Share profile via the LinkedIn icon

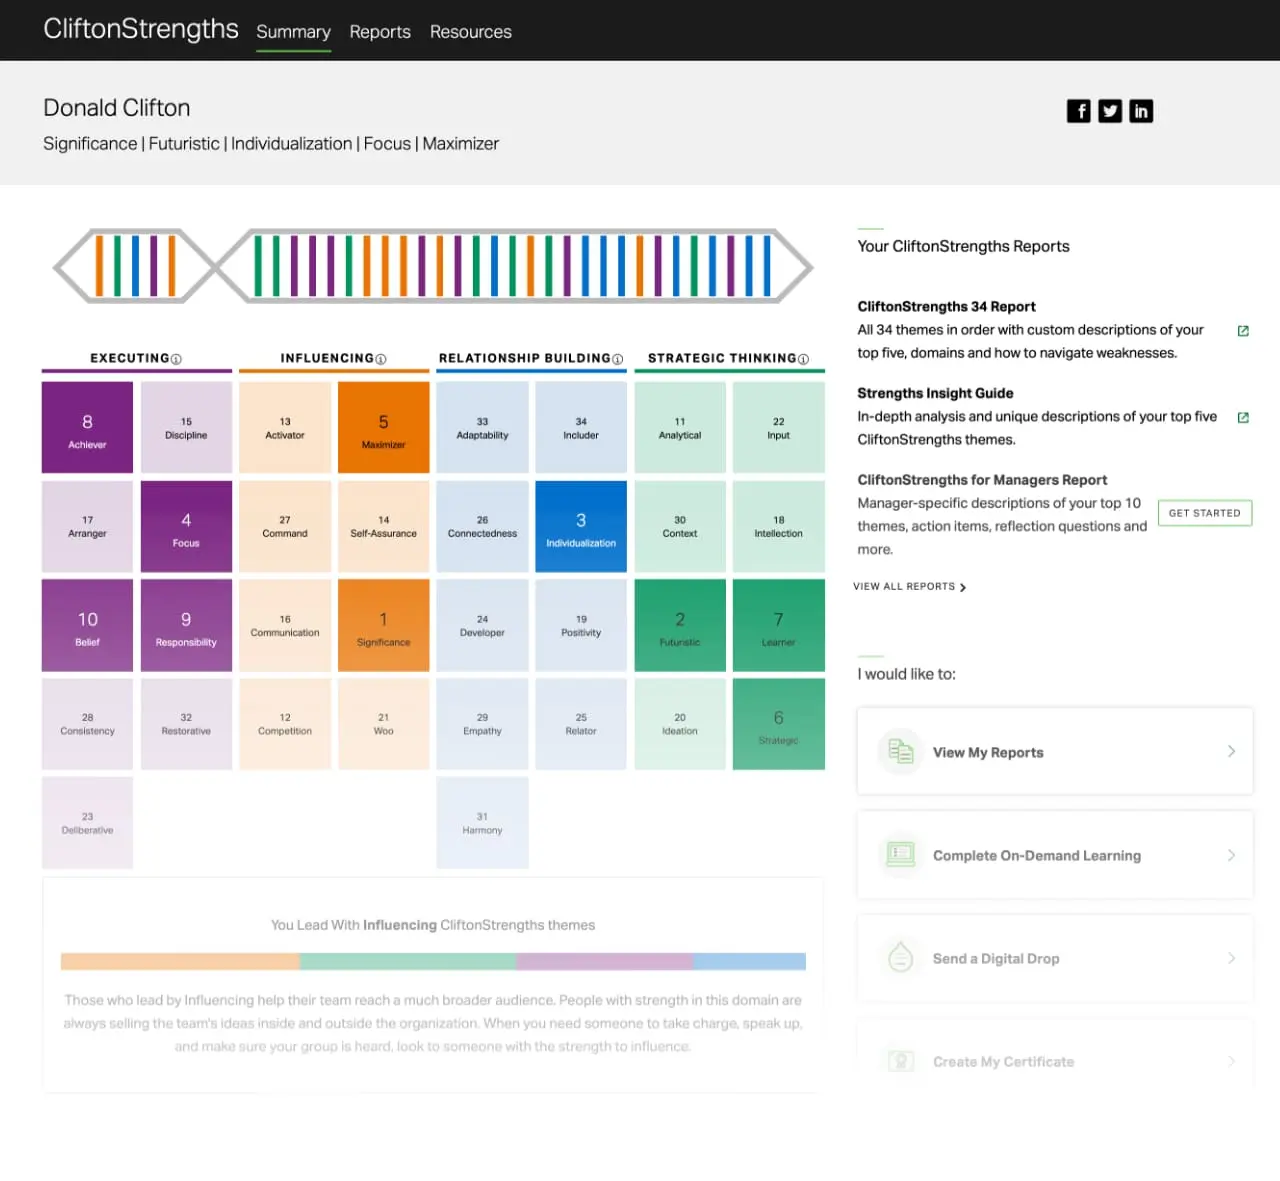click(x=1141, y=111)
